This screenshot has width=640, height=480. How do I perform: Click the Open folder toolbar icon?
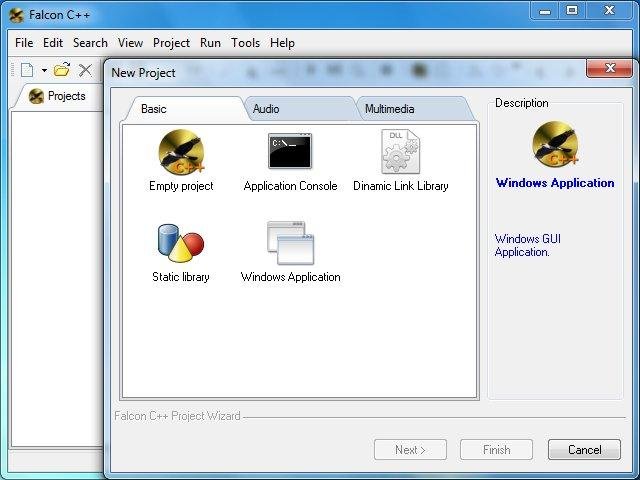click(62, 70)
